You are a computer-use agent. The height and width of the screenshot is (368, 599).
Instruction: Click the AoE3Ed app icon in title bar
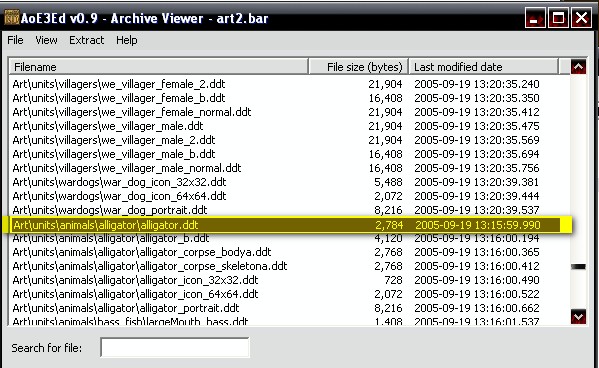pos(11,18)
